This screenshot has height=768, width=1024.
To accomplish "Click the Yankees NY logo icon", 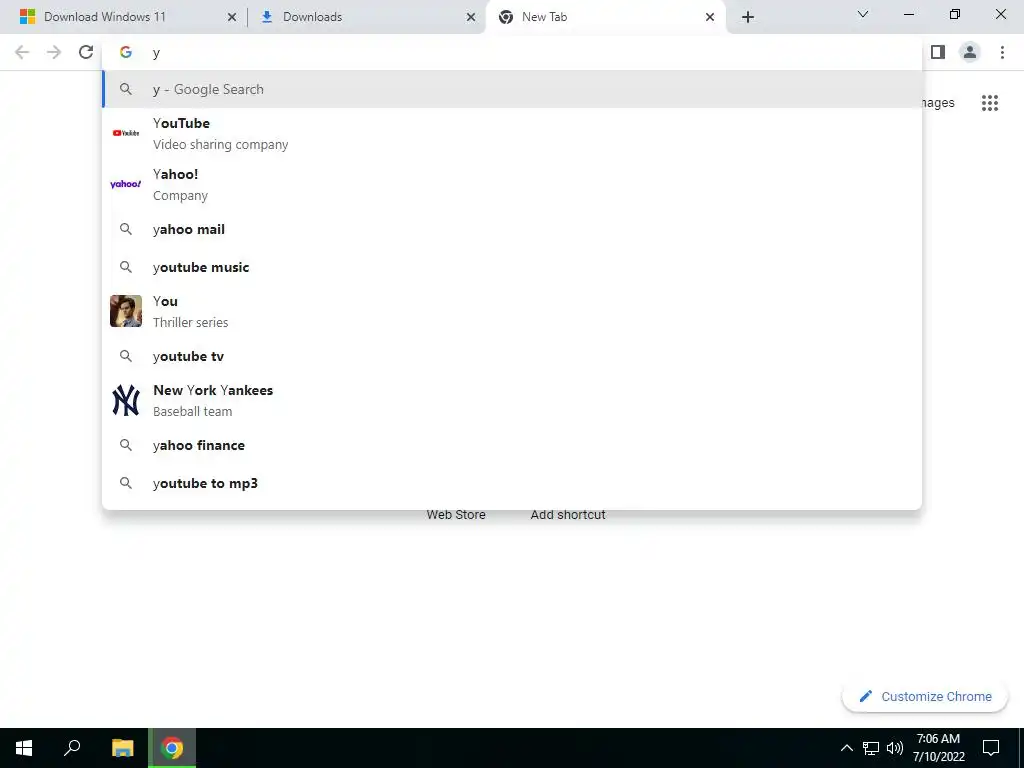I will [x=126, y=400].
